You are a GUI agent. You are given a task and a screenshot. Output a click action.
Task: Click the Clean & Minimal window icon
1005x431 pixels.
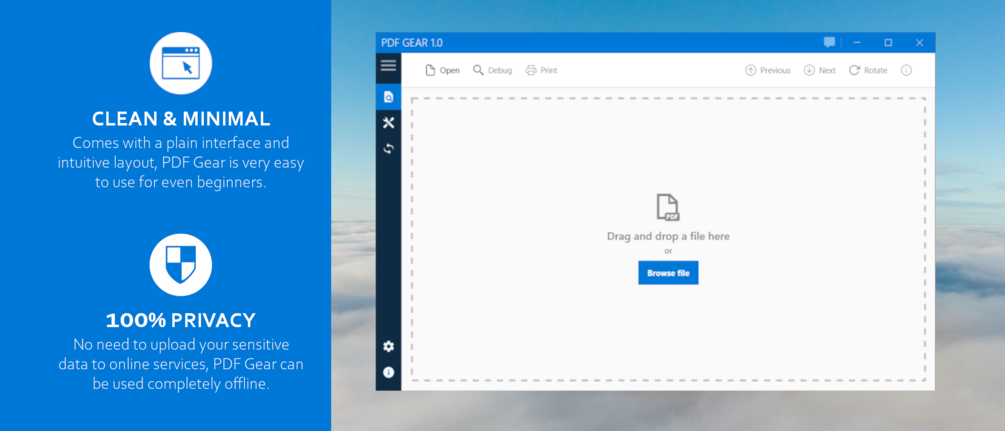(x=181, y=63)
